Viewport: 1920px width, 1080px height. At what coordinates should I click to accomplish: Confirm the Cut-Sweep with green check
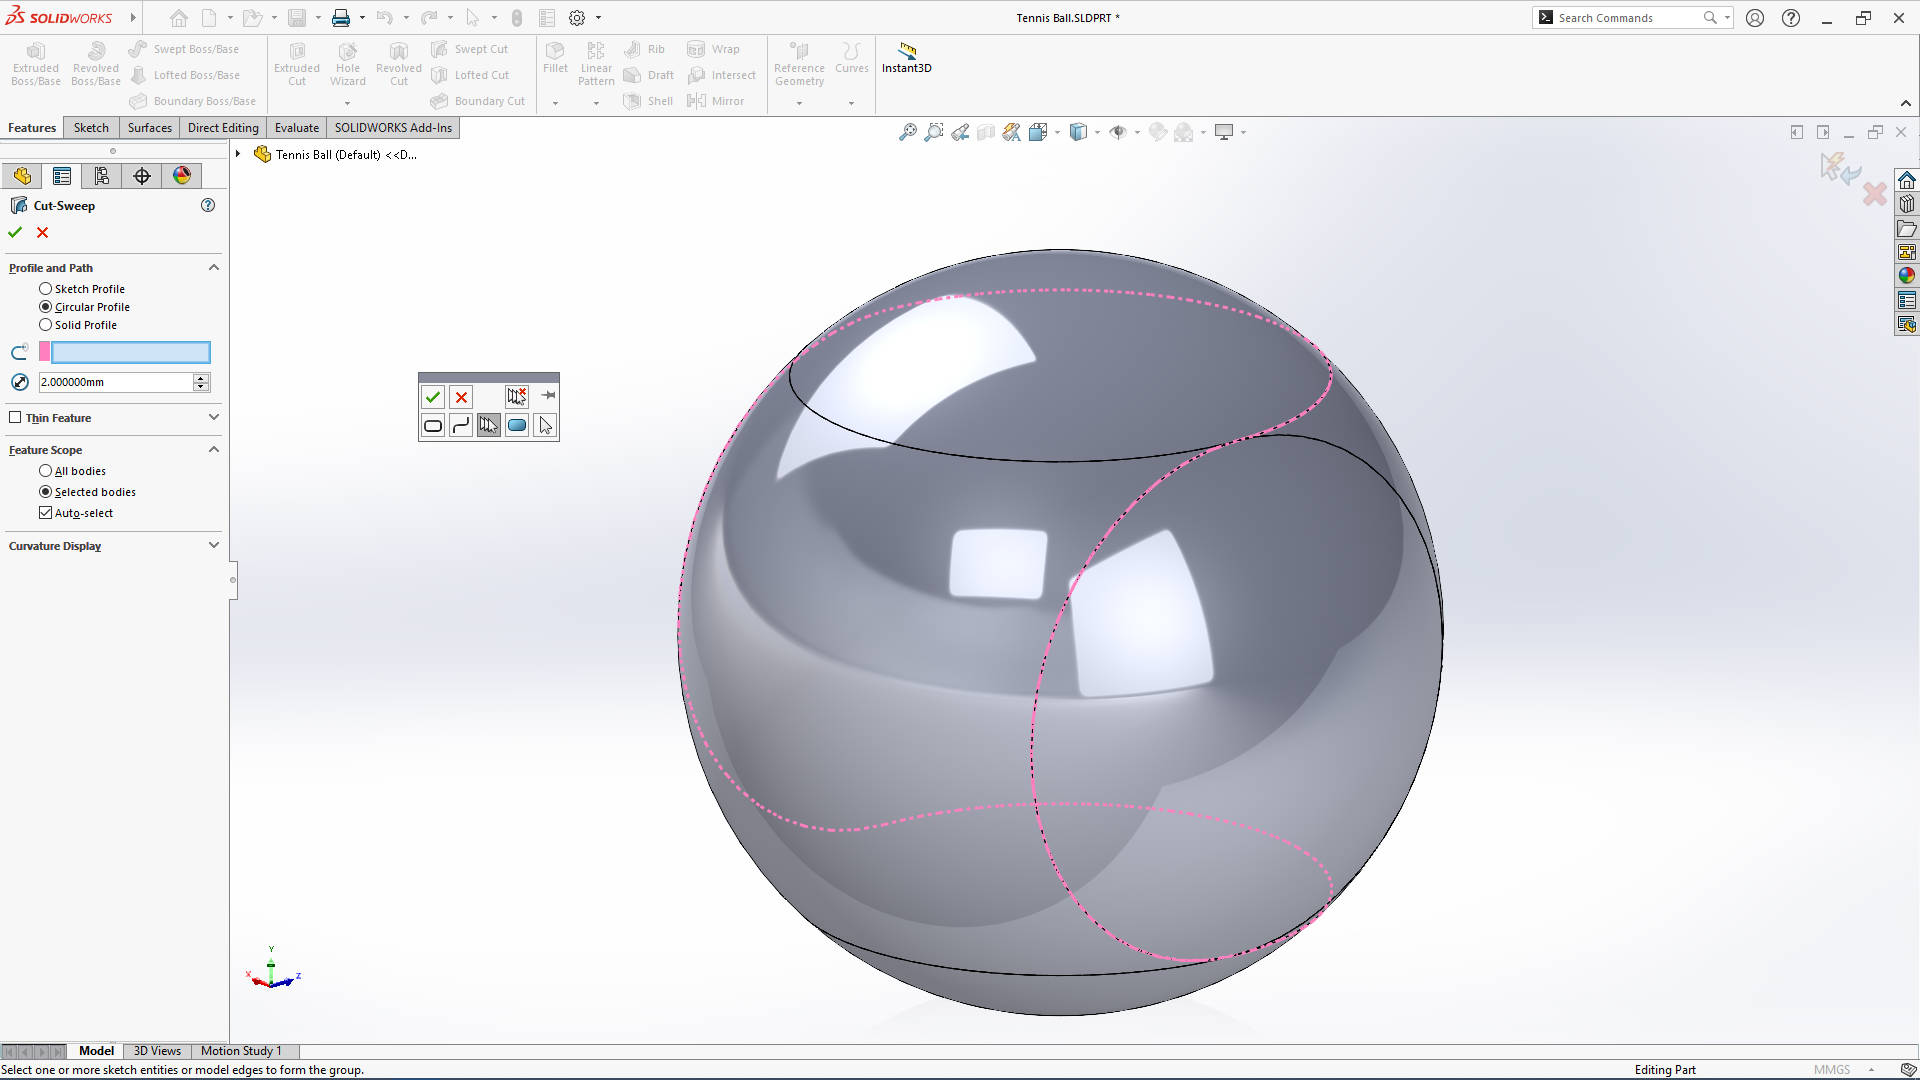[14, 232]
